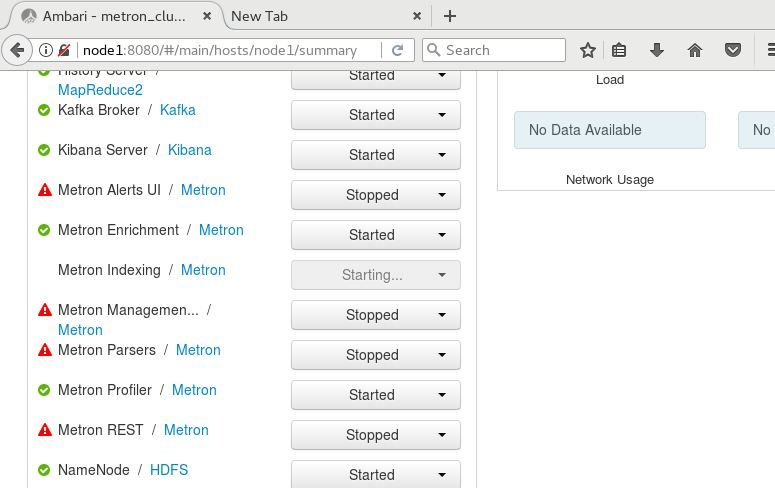
Task: Click green status icon for NameNode
Action: pyautogui.click(x=44, y=470)
